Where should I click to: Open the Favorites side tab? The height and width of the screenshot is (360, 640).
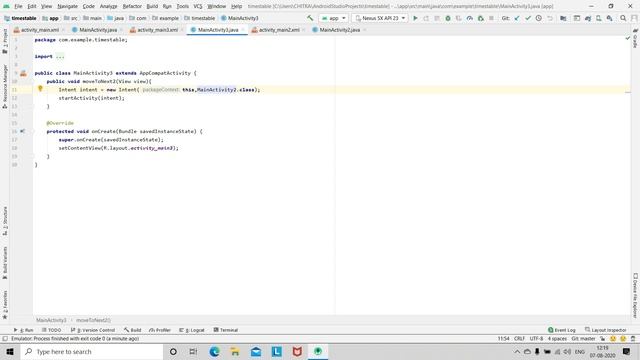click(5, 305)
